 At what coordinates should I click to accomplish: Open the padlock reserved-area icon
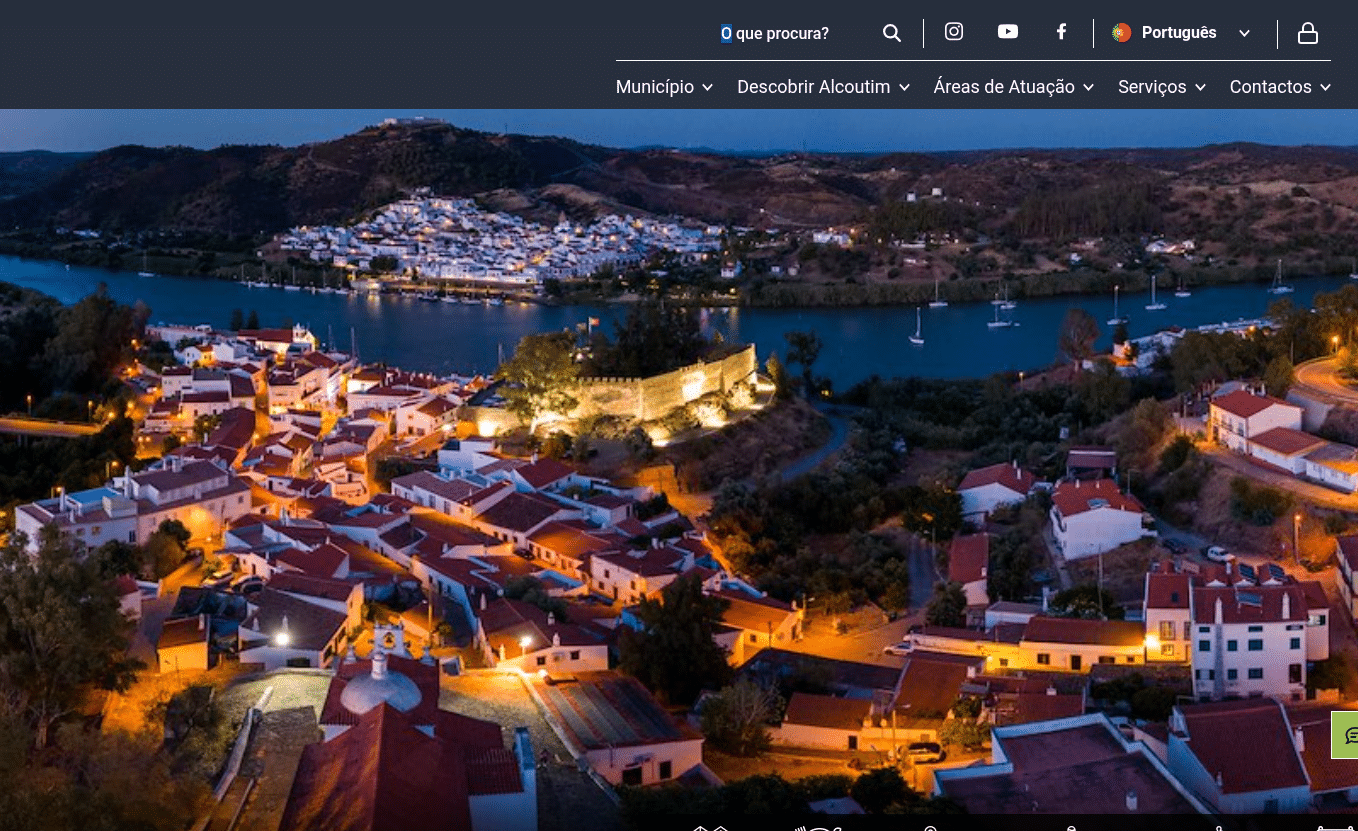coord(1308,33)
